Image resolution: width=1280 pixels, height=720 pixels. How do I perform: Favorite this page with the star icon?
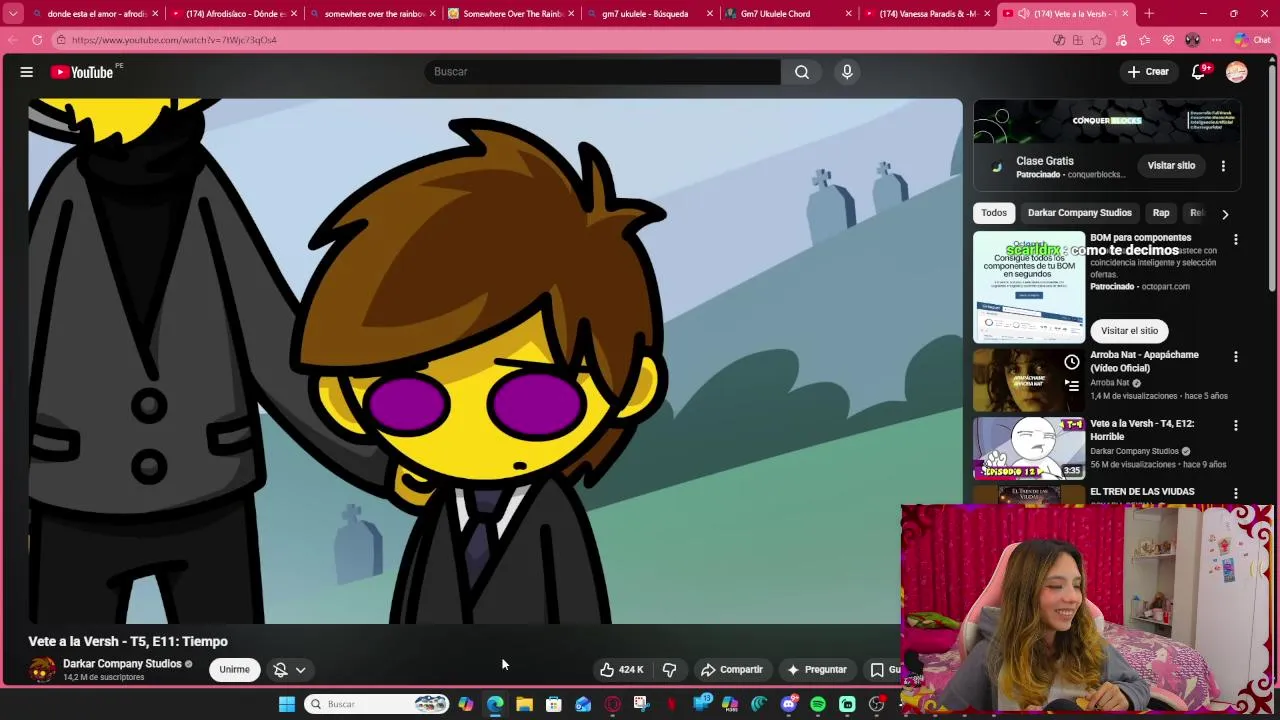point(1097,40)
